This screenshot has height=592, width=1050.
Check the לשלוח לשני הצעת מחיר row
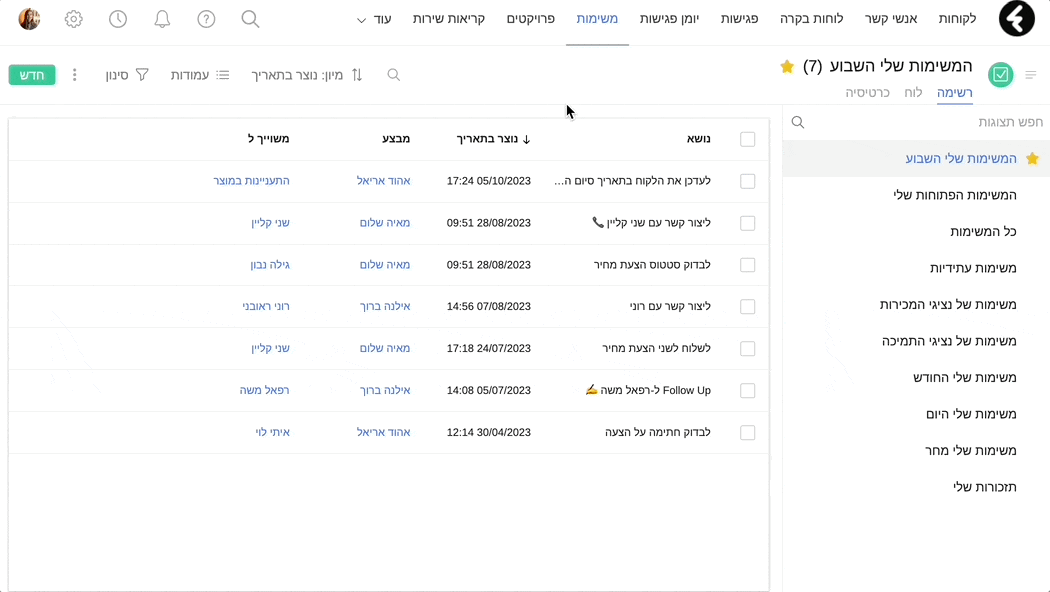coord(747,349)
